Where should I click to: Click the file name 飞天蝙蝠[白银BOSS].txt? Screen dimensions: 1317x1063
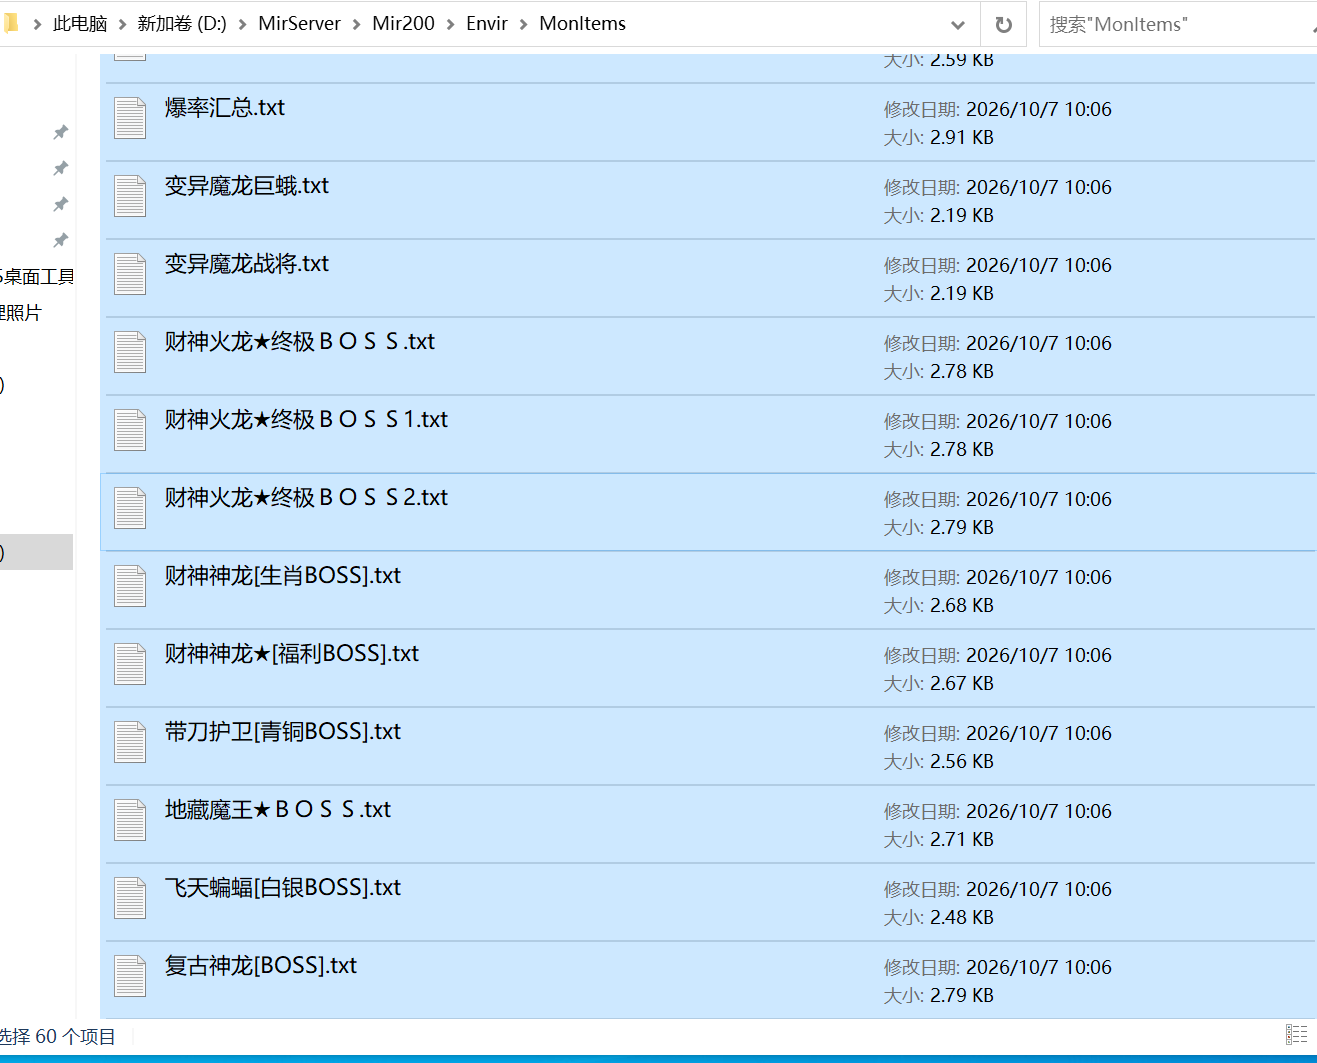pos(283,888)
